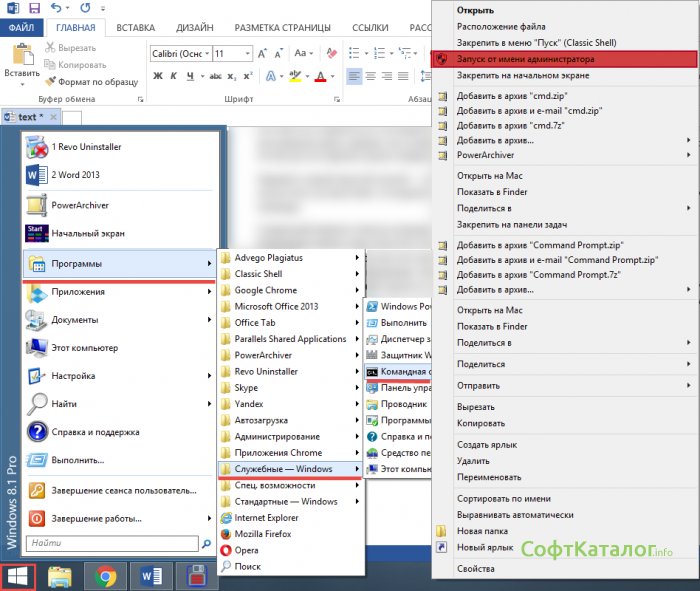Type in the Найти start menu search box
The width and height of the screenshot is (700, 591).
click(110, 543)
